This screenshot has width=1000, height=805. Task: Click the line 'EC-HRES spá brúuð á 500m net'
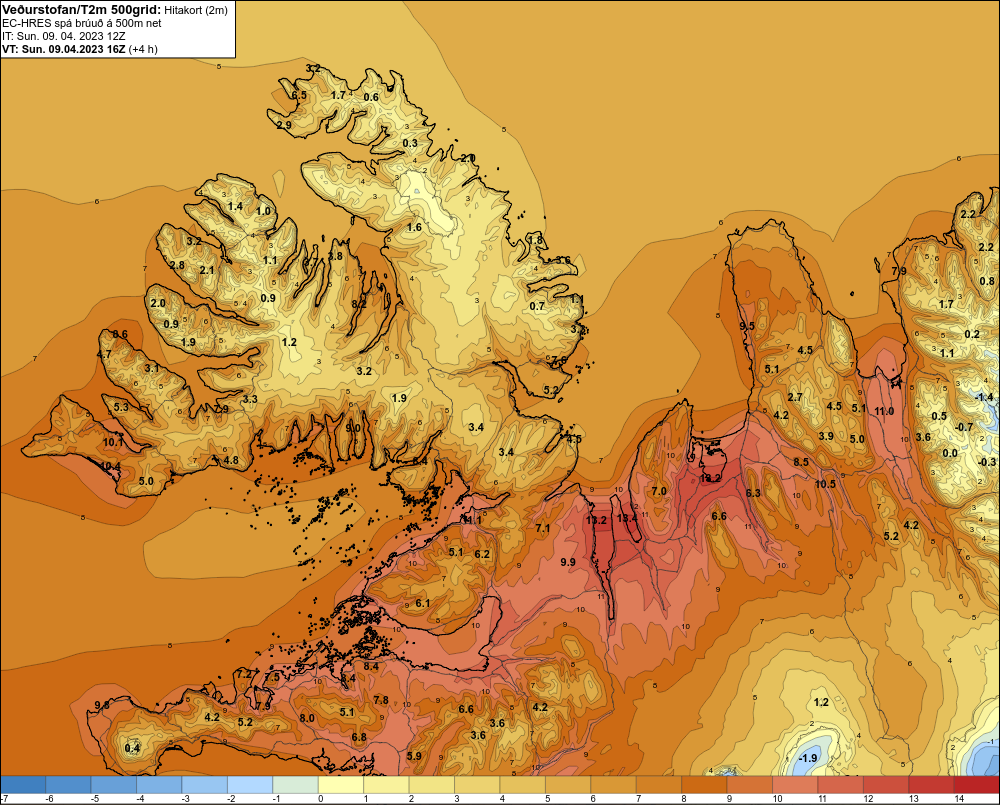click(x=82, y=23)
